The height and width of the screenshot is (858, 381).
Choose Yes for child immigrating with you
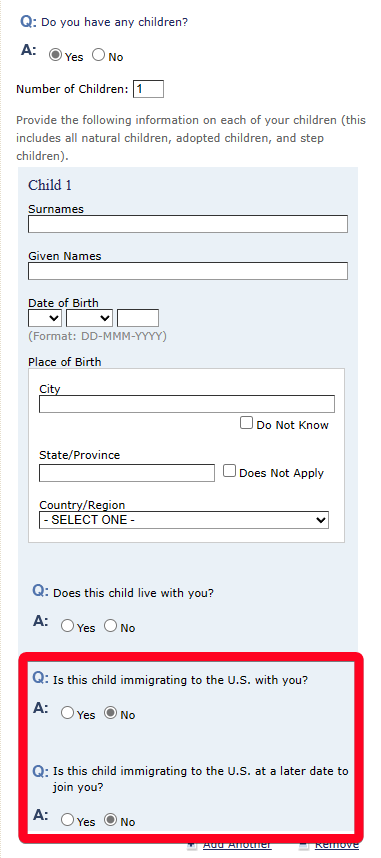tap(67, 713)
